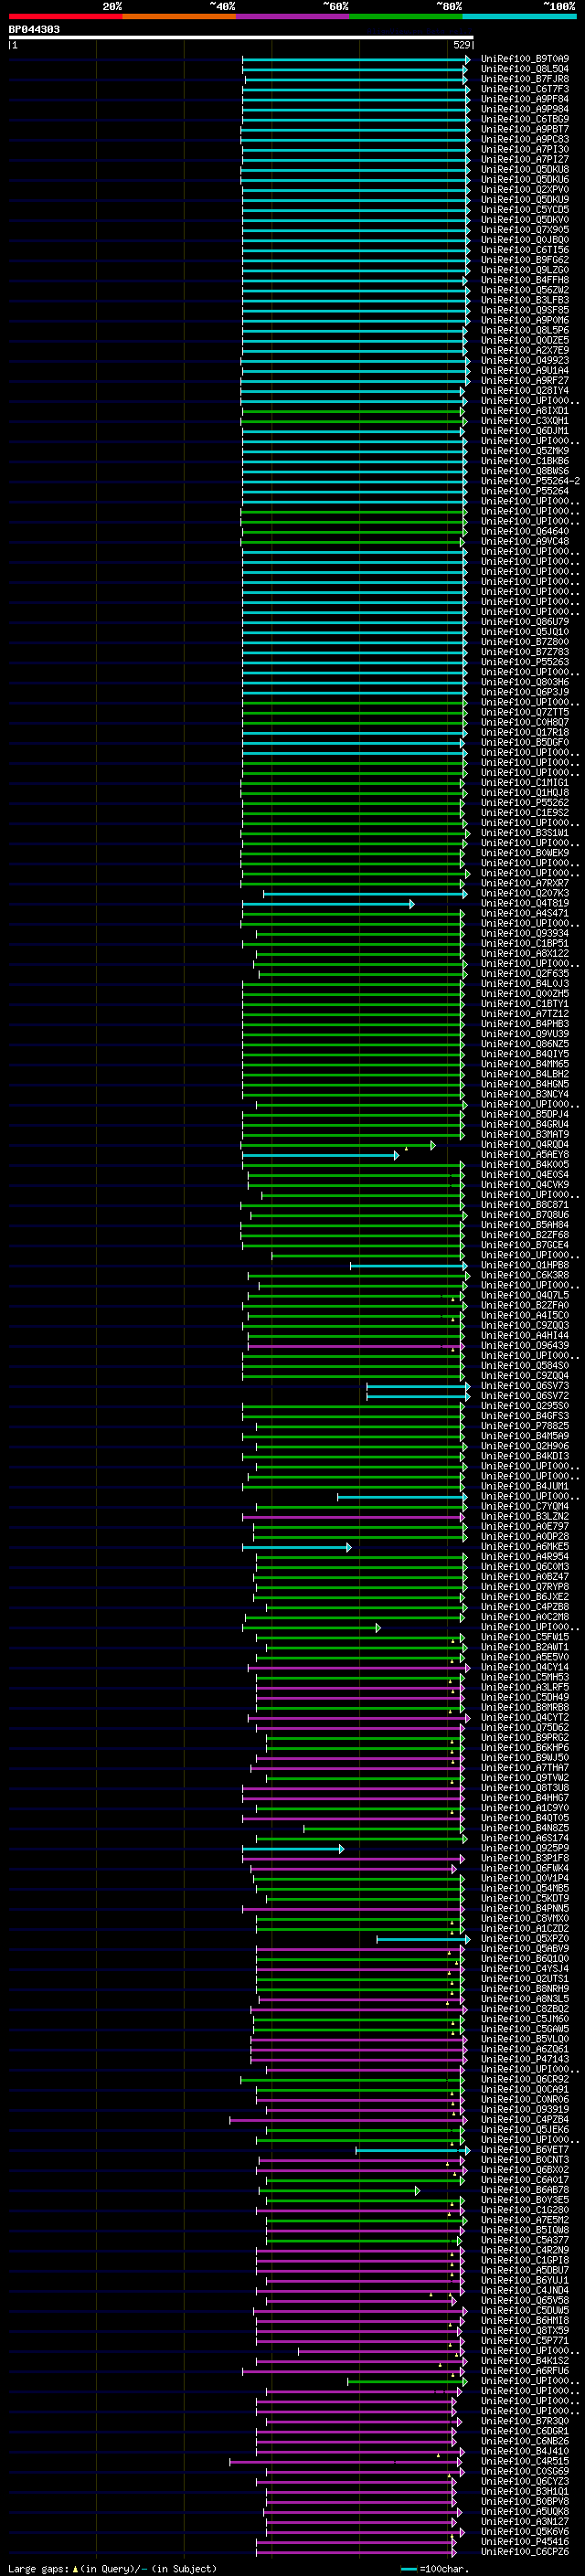Click the purple ~60% identity legend bar
Image resolution: width=585 pixels, height=2576 pixels.
[293, 16]
